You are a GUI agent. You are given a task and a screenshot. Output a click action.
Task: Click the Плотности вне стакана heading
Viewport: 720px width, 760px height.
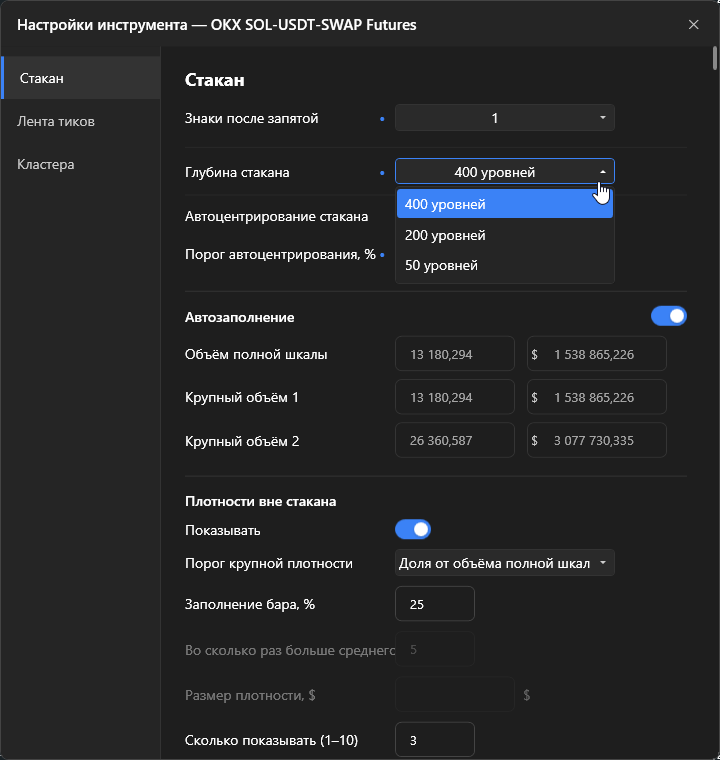[260, 501]
